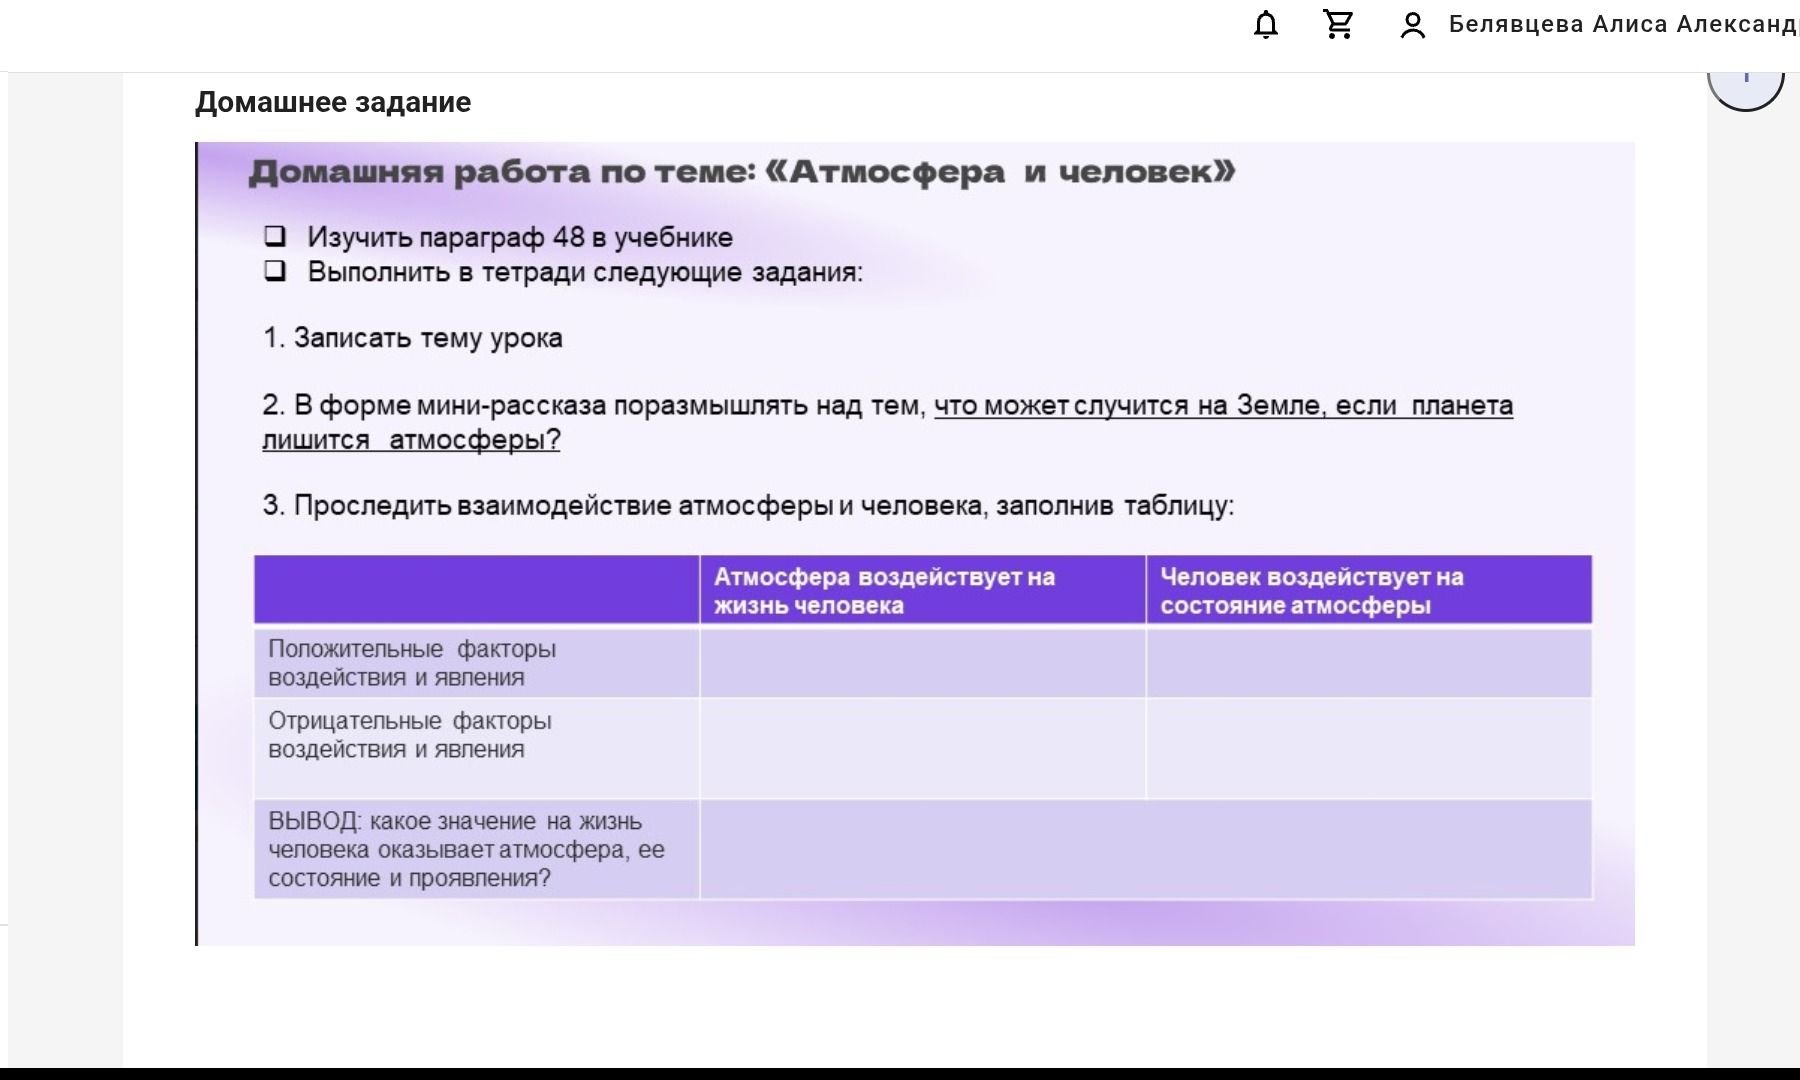
Task: Click the Домашнее задание heading
Action: [333, 102]
